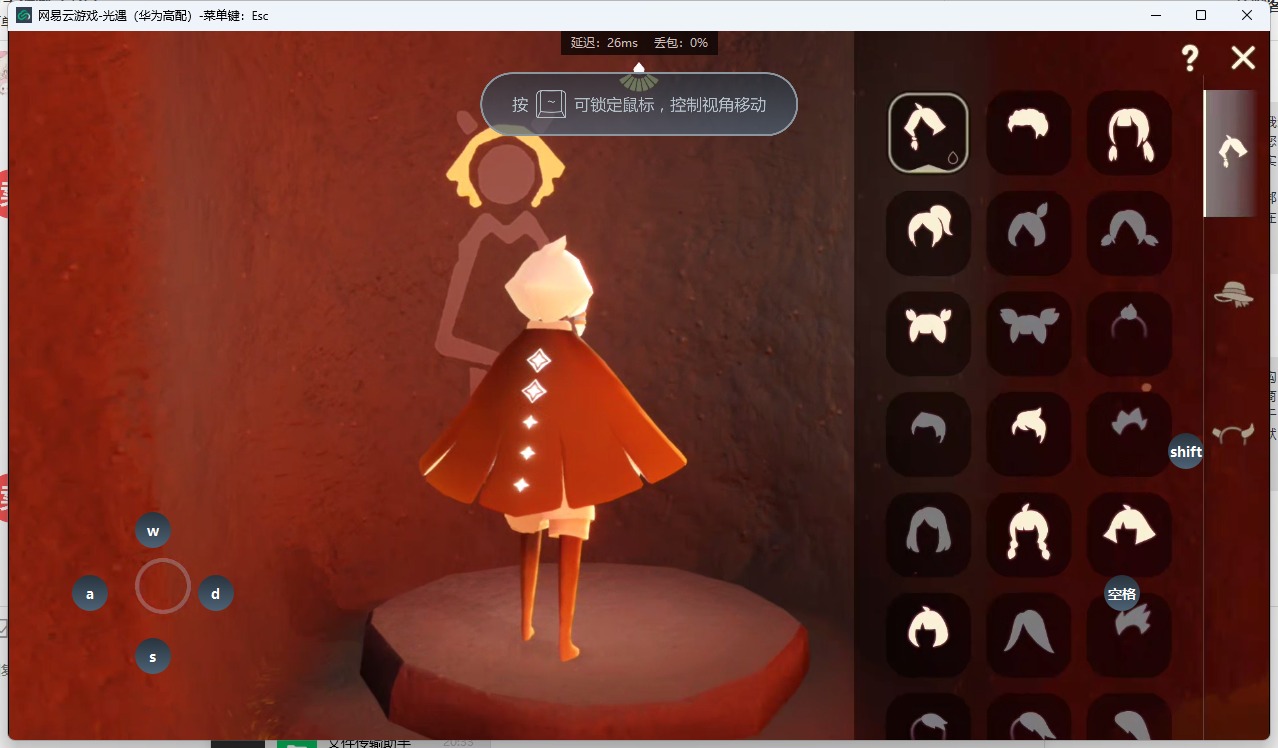Choose the short tousled hairstyle in top row
Image resolution: width=1278 pixels, height=748 pixels.
pyautogui.click(x=1028, y=133)
